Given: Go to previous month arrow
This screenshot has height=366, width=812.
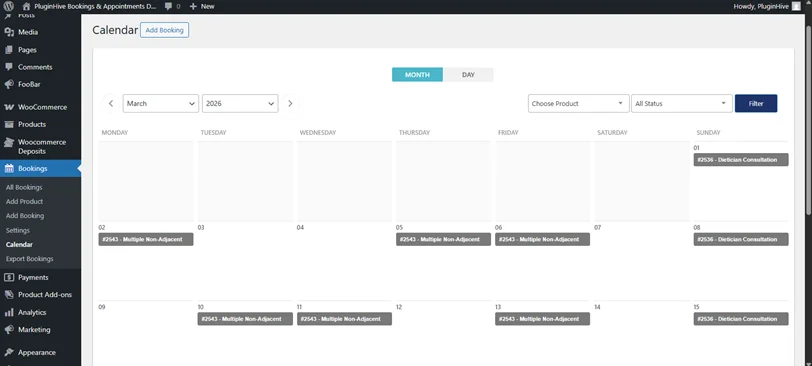Looking at the screenshot, I should pyautogui.click(x=110, y=104).
